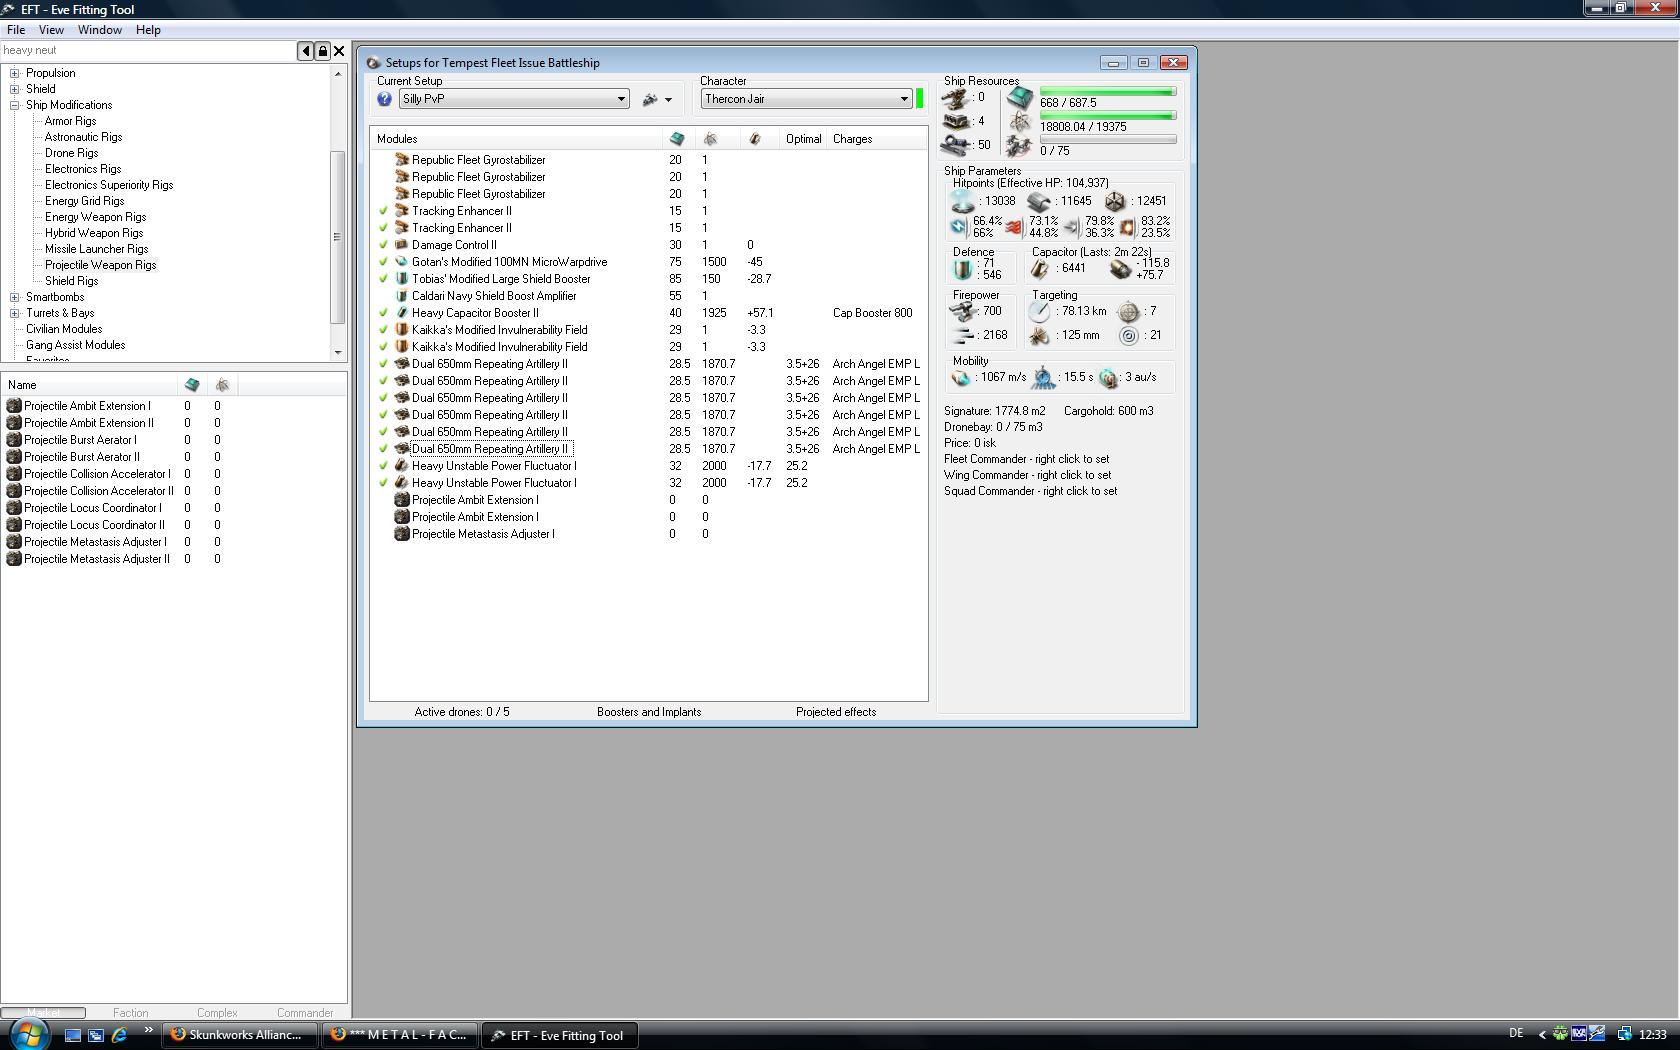Open the Current Setup dropdown 'Silly PvP'

(514, 99)
